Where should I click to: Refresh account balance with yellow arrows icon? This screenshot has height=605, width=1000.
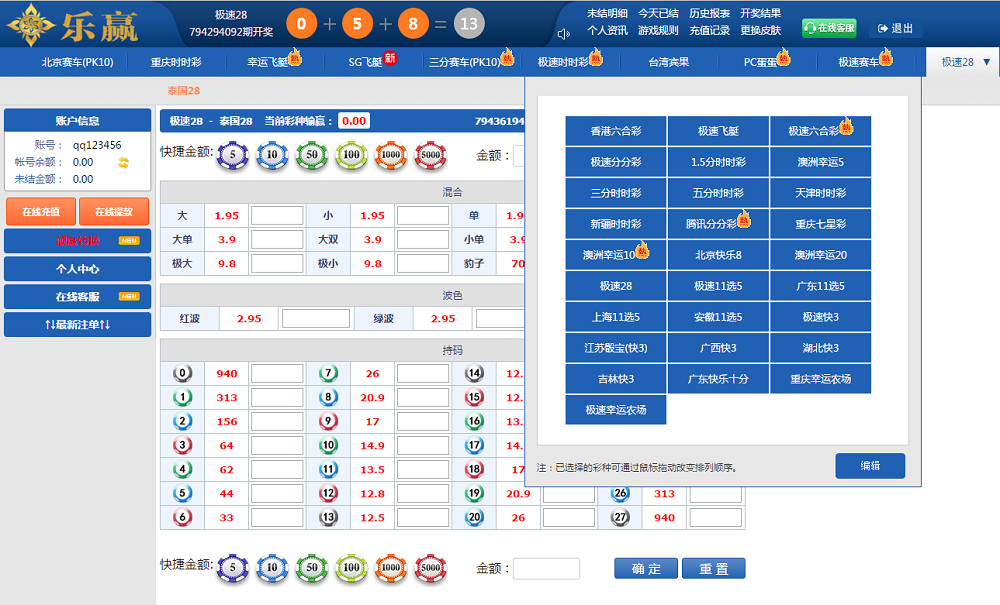click(x=124, y=162)
